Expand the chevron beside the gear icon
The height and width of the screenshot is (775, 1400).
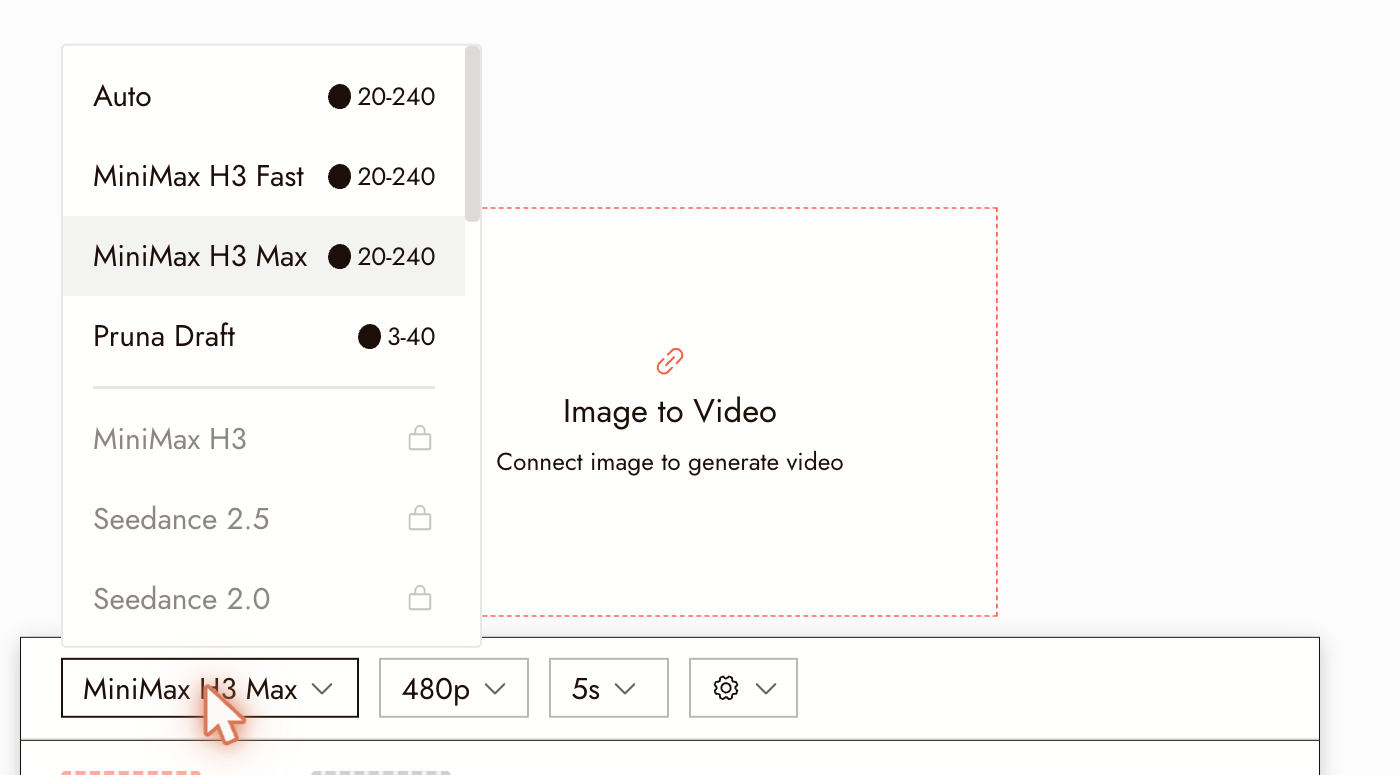[x=766, y=688]
